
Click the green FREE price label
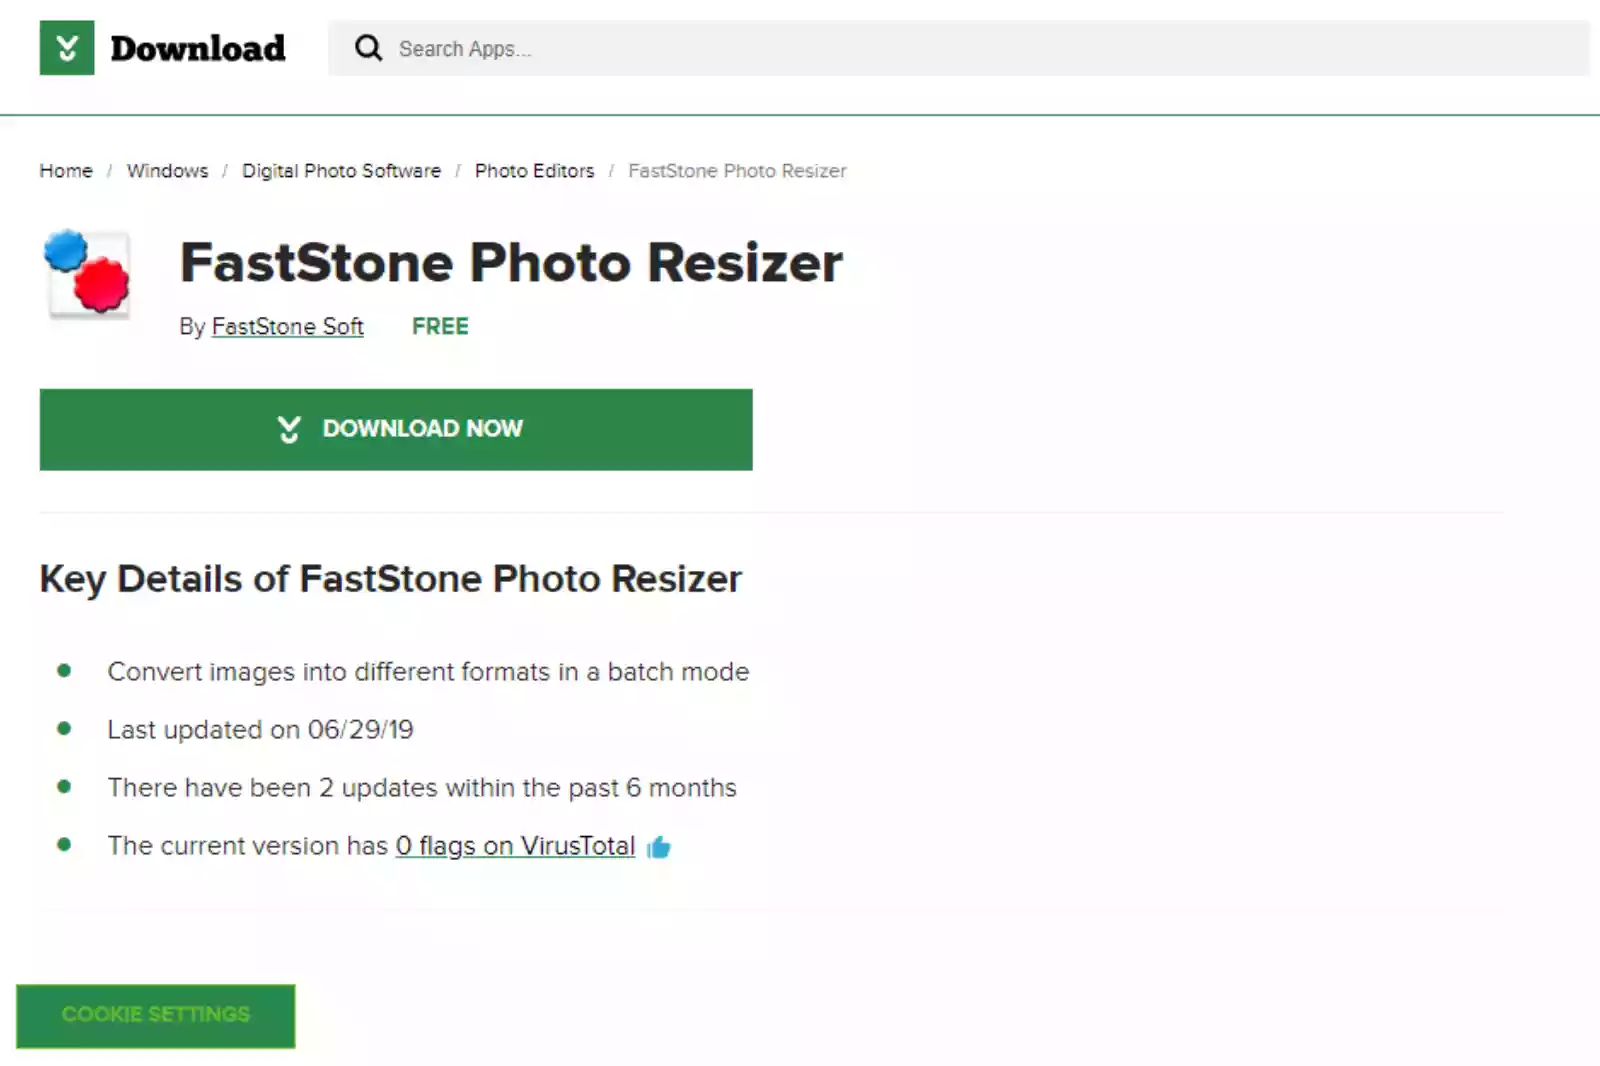pyautogui.click(x=440, y=327)
